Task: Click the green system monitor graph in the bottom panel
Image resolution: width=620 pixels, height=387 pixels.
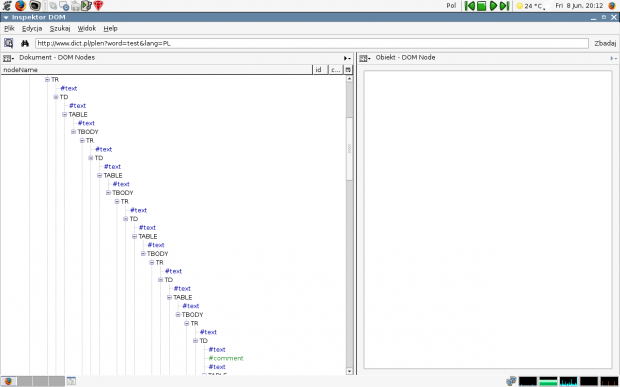Action: pyautogui.click(x=548, y=381)
